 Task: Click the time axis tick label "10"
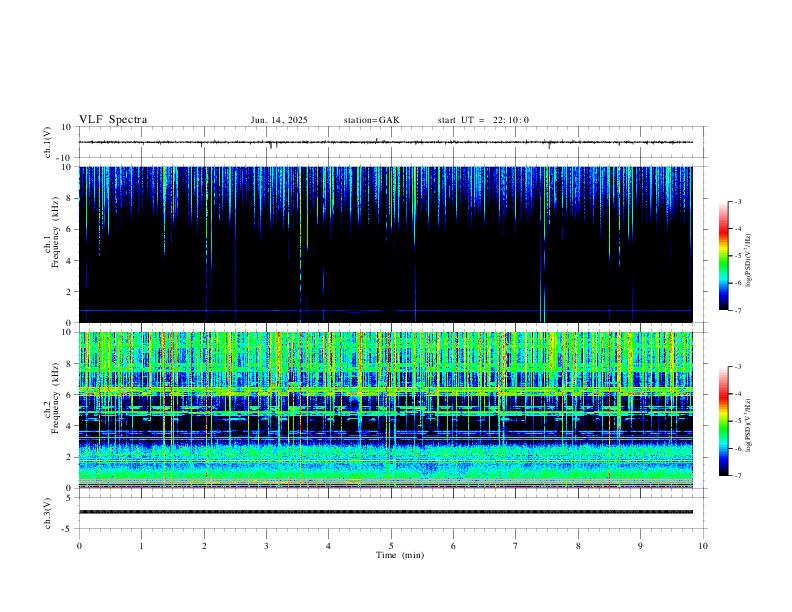[x=703, y=546]
